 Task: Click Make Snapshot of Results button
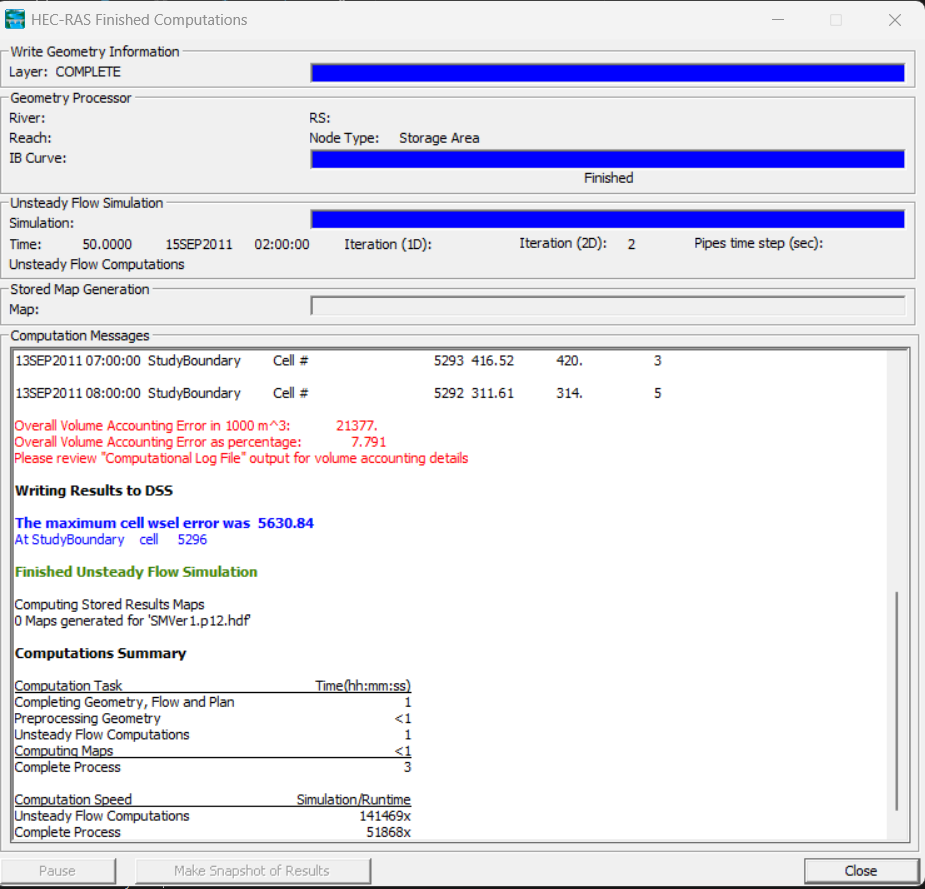click(252, 871)
